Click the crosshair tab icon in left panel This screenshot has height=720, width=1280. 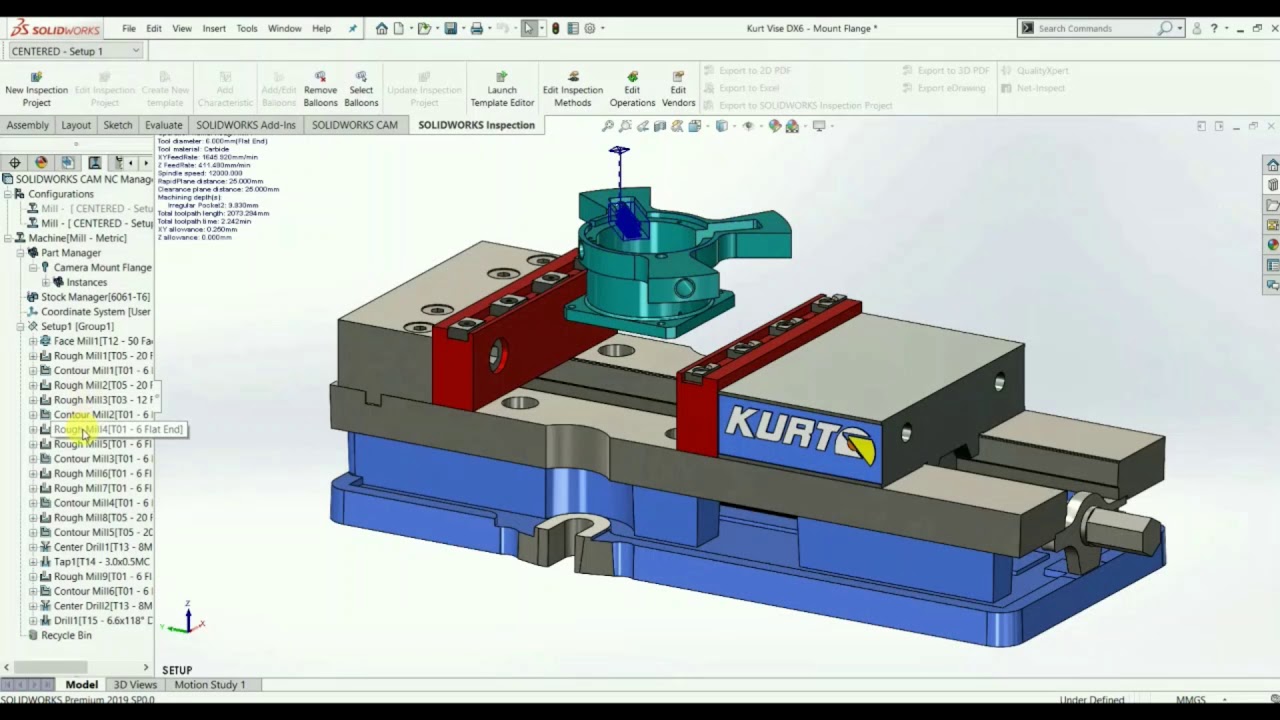[14, 162]
